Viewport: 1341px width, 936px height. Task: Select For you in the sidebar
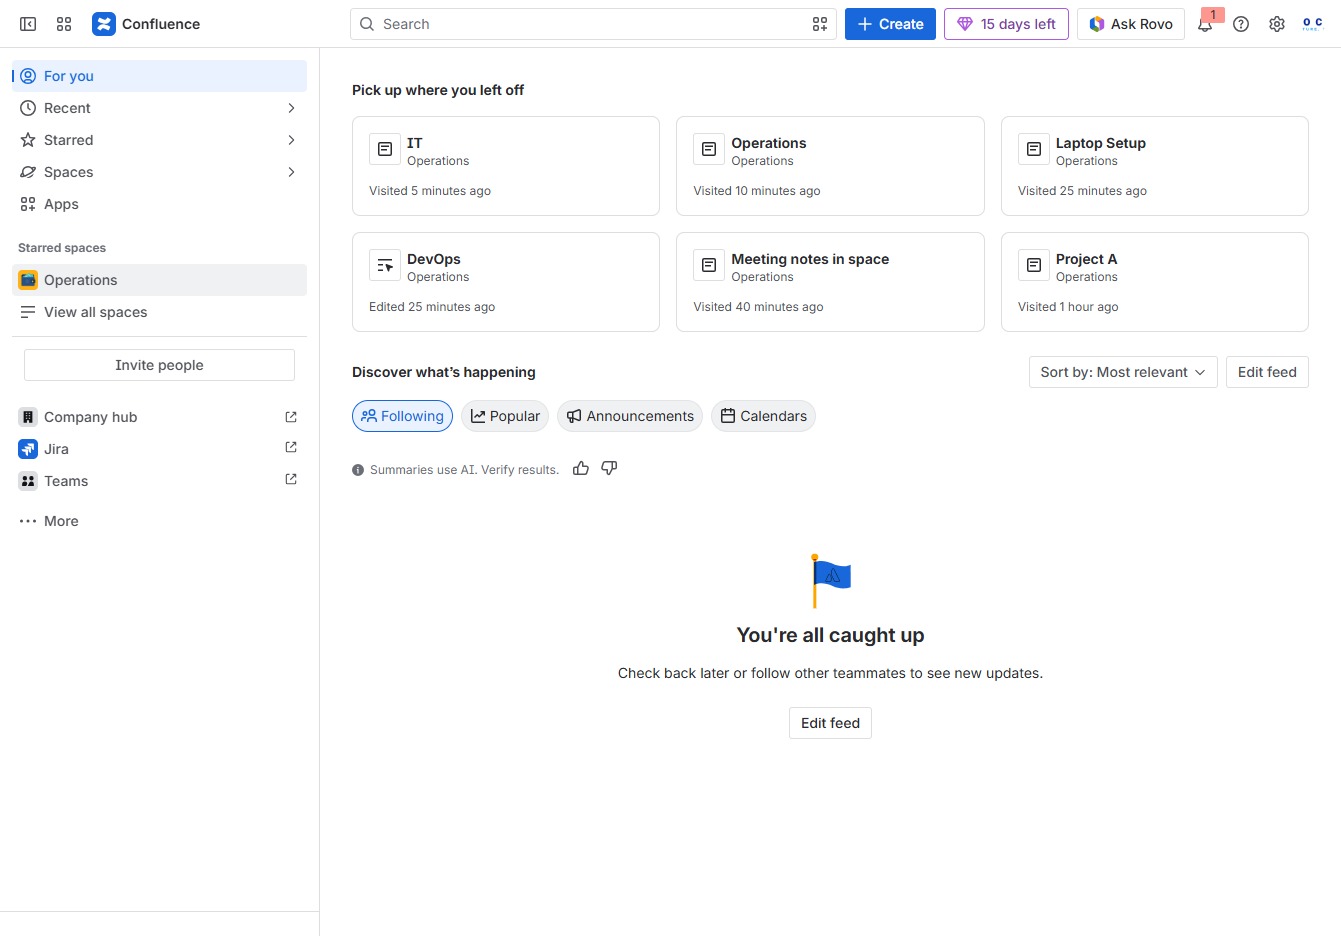click(x=160, y=76)
